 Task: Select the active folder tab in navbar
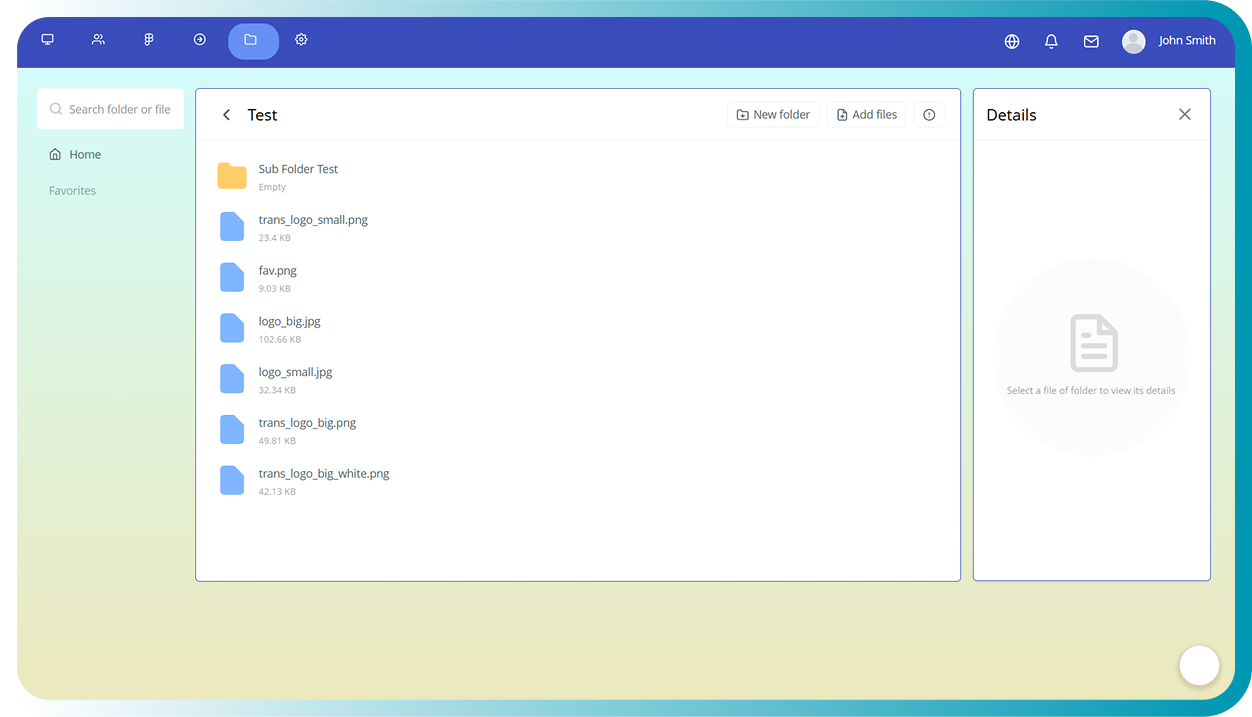(252, 41)
